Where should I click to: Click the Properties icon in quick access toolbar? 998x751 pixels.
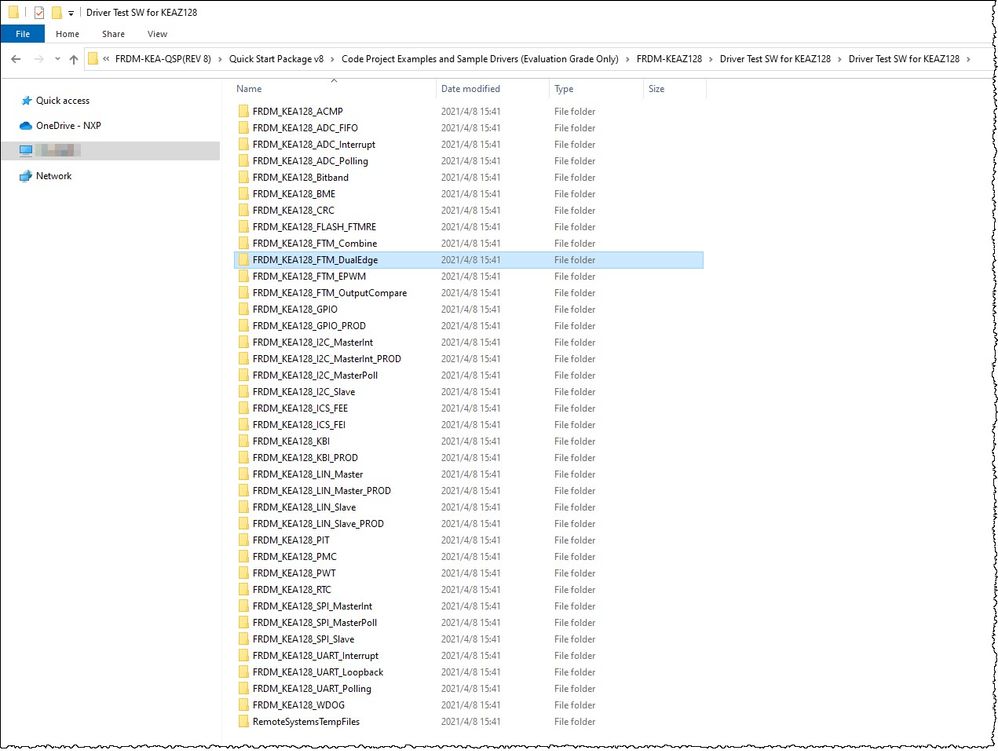pos(39,12)
